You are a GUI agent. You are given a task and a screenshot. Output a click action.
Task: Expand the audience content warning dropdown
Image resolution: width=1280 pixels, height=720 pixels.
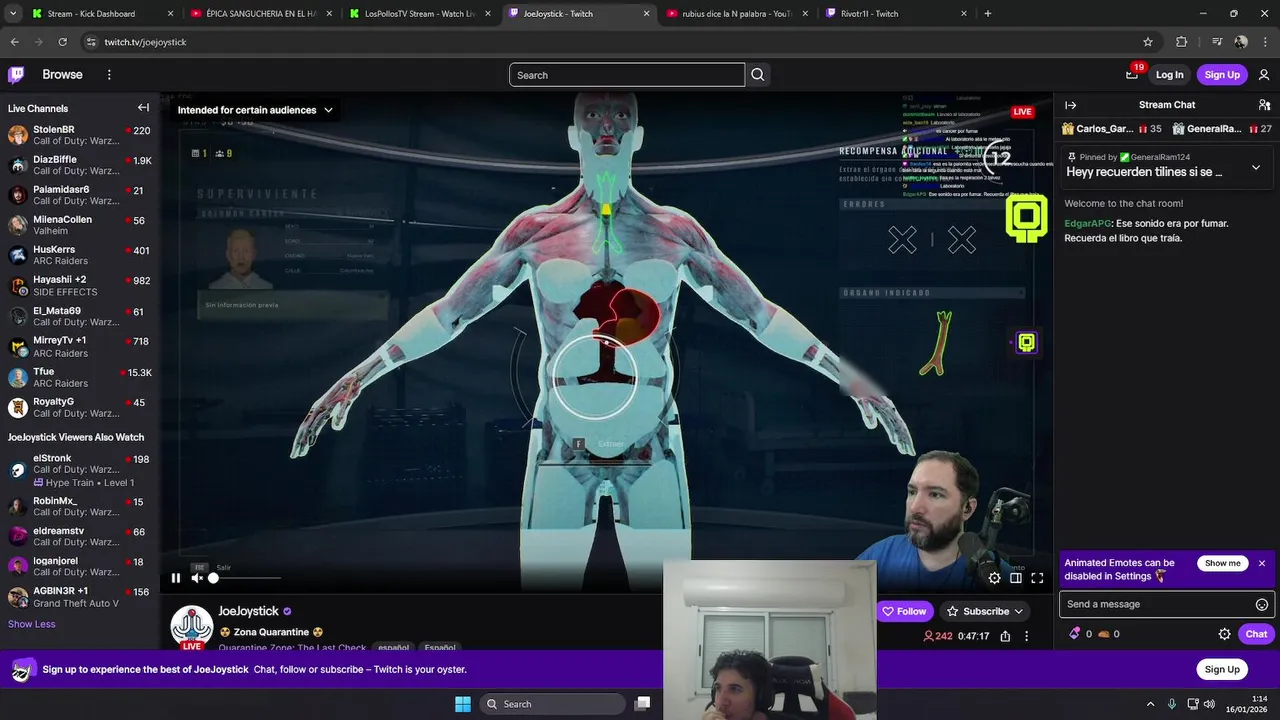coord(255,110)
